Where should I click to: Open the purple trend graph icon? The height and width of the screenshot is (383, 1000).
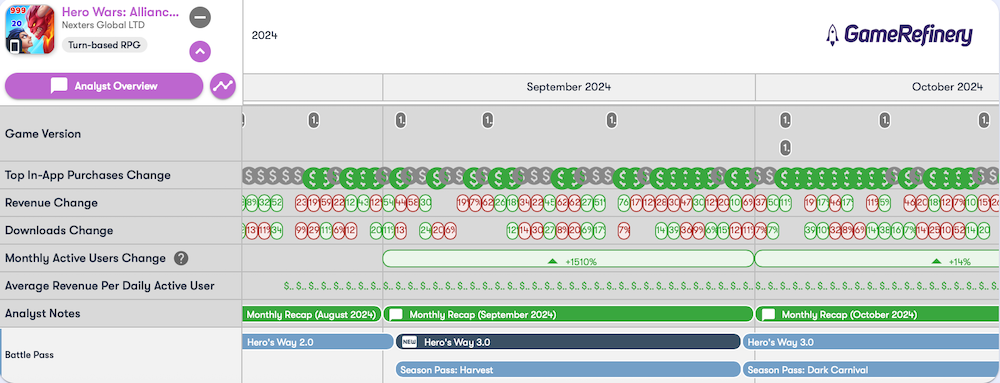(x=223, y=85)
